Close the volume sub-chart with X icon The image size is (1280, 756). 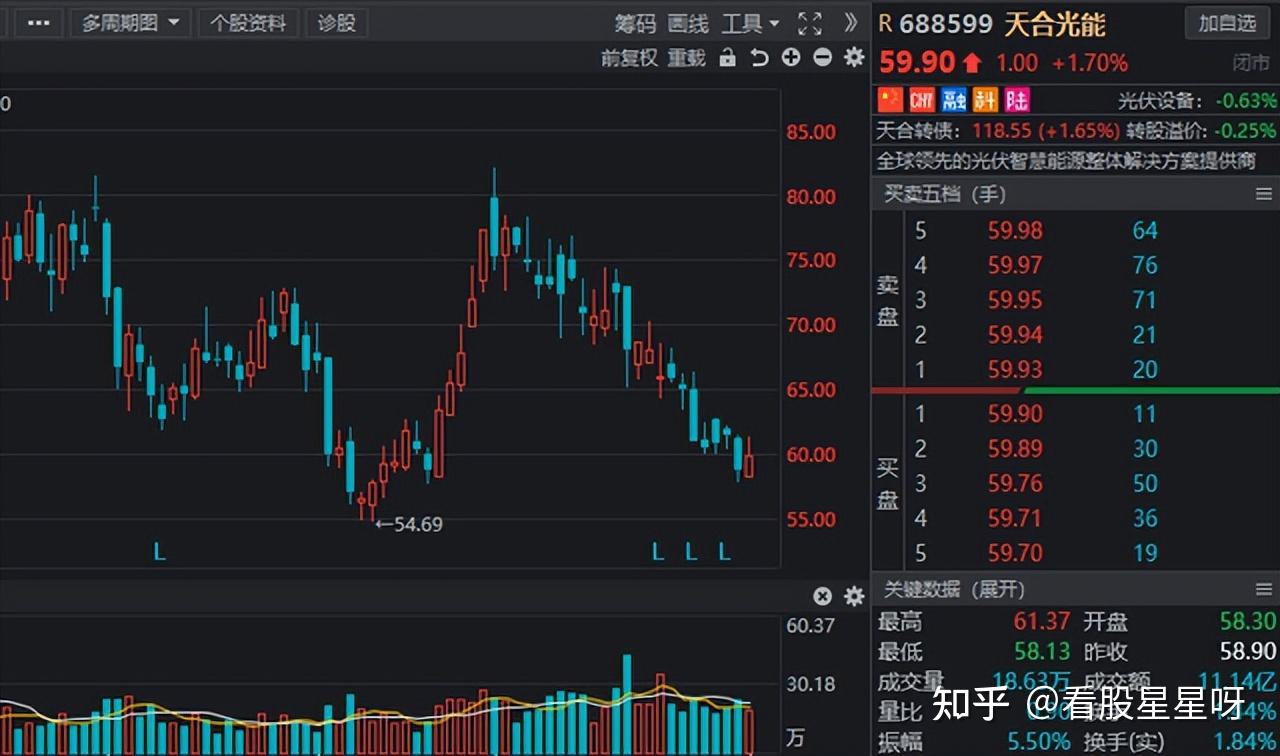(x=822, y=596)
